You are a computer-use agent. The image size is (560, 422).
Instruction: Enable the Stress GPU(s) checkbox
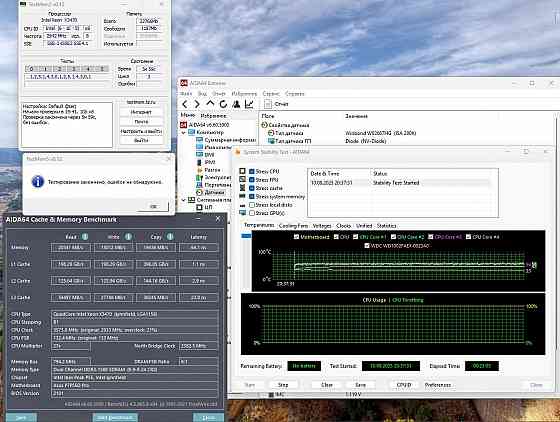252,213
